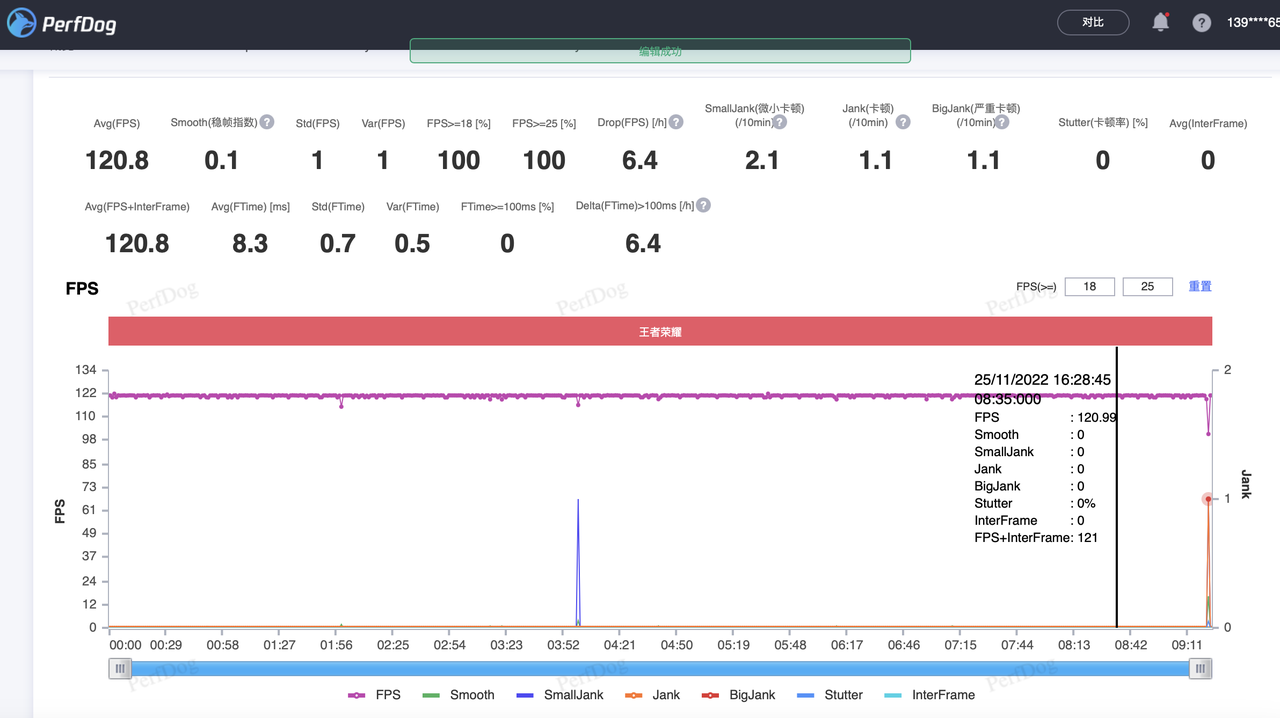Toggle SmallJank series in legend
Image resolution: width=1280 pixels, height=718 pixels.
tap(560, 695)
